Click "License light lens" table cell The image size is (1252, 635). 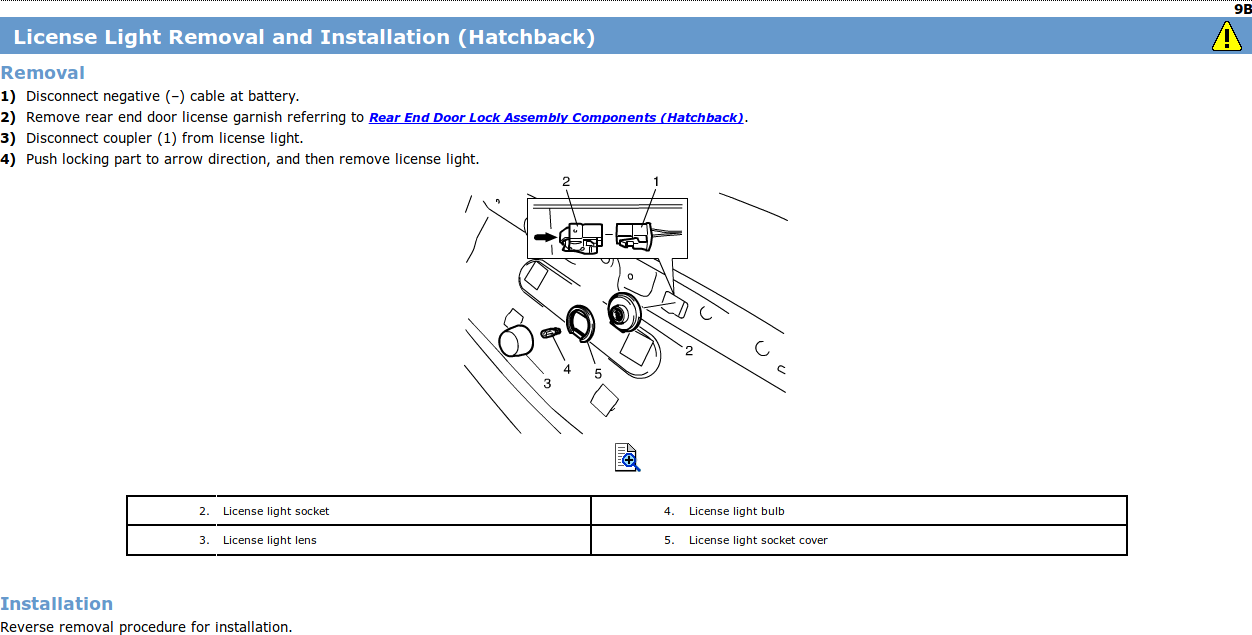click(x=270, y=540)
